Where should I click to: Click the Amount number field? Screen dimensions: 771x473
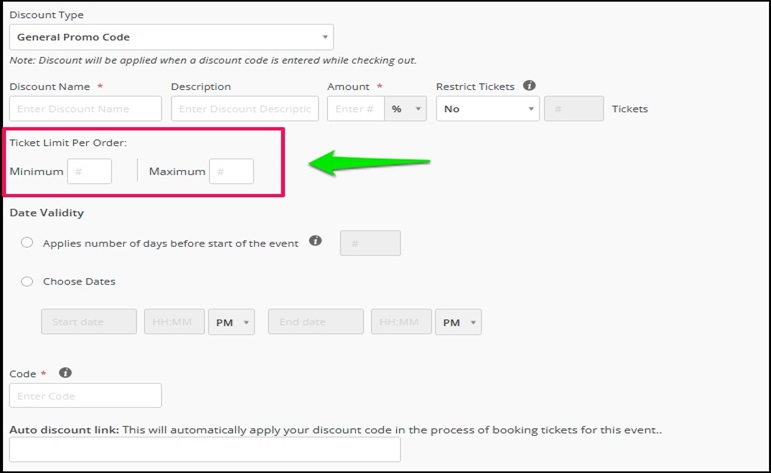point(356,109)
